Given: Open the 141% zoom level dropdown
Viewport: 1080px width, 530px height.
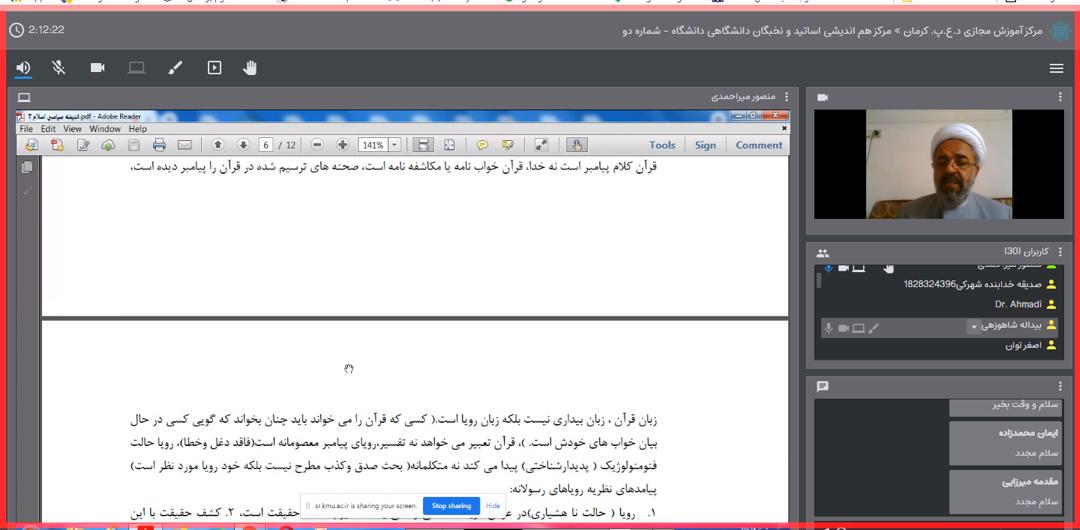Looking at the screenshot, I should click(395, 145).
